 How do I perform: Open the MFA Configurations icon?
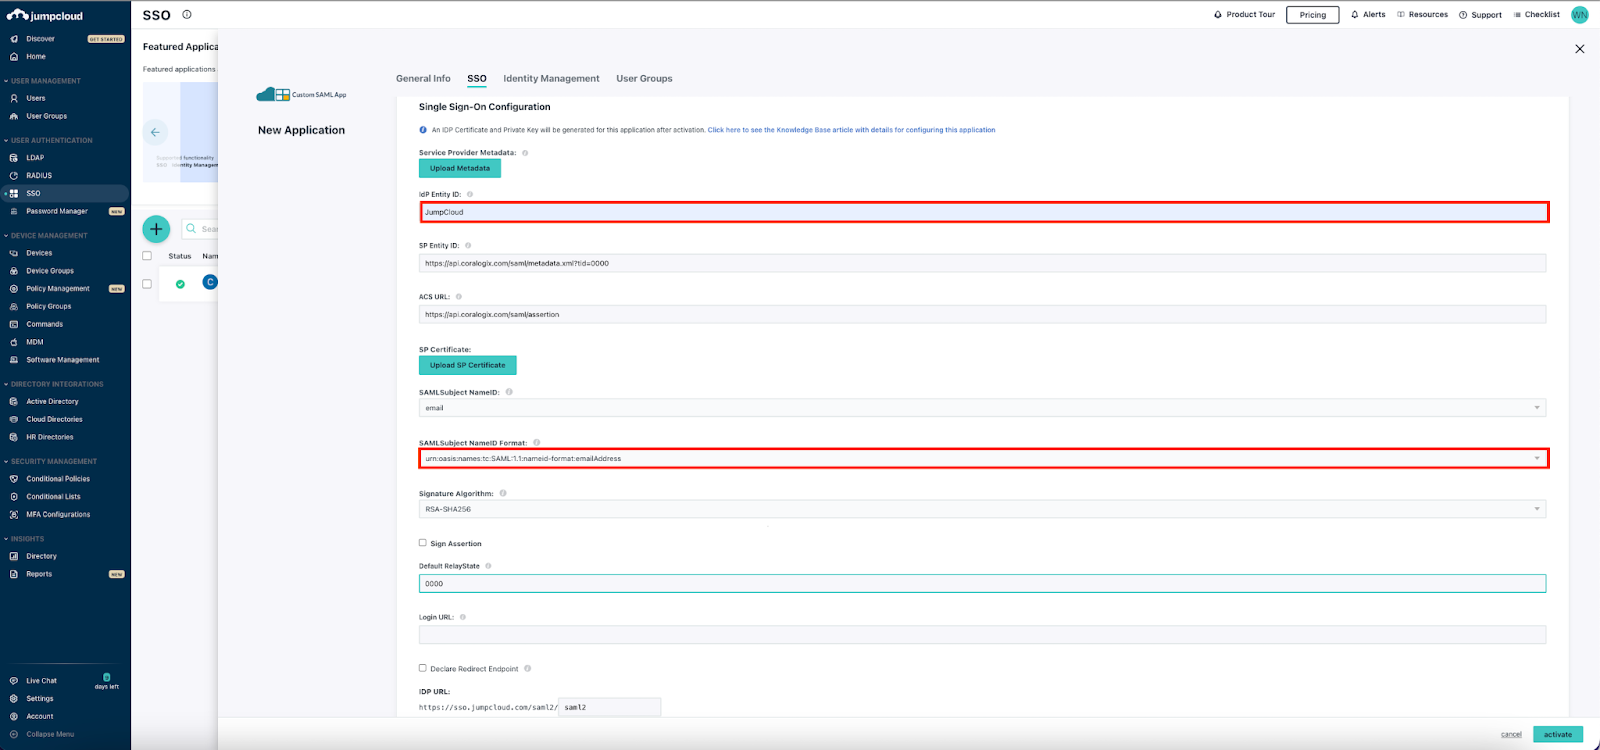[14, 515]
